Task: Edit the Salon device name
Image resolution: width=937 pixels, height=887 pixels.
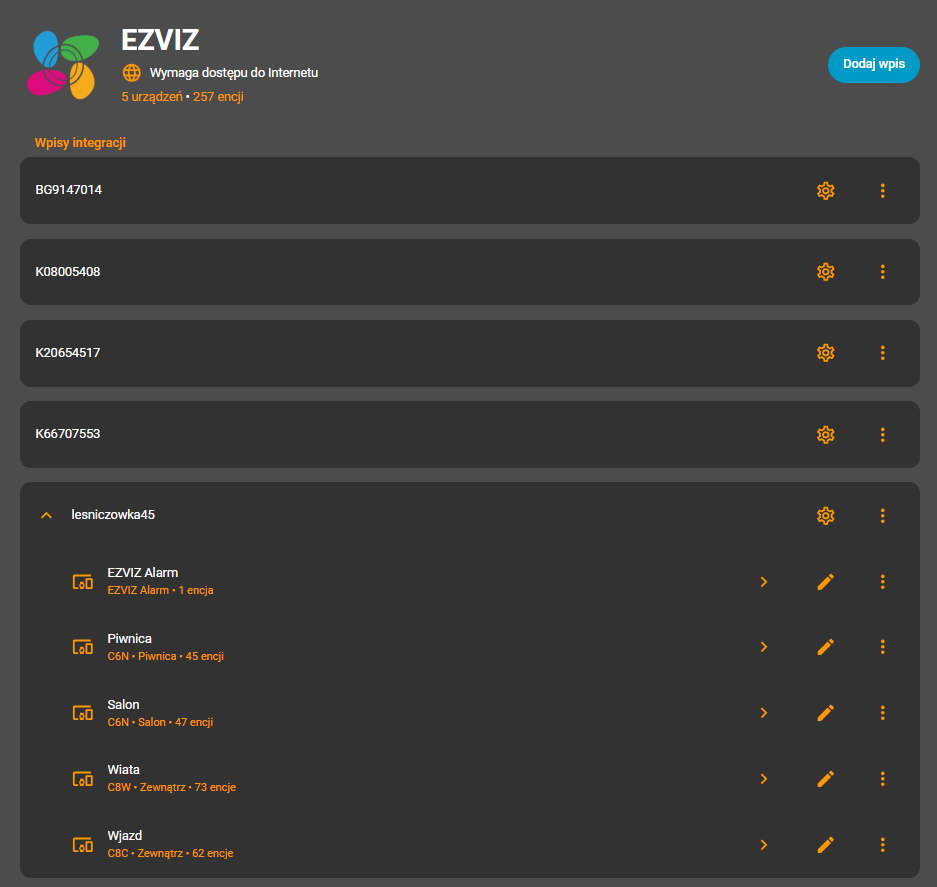Action: (x=825, y=713)
